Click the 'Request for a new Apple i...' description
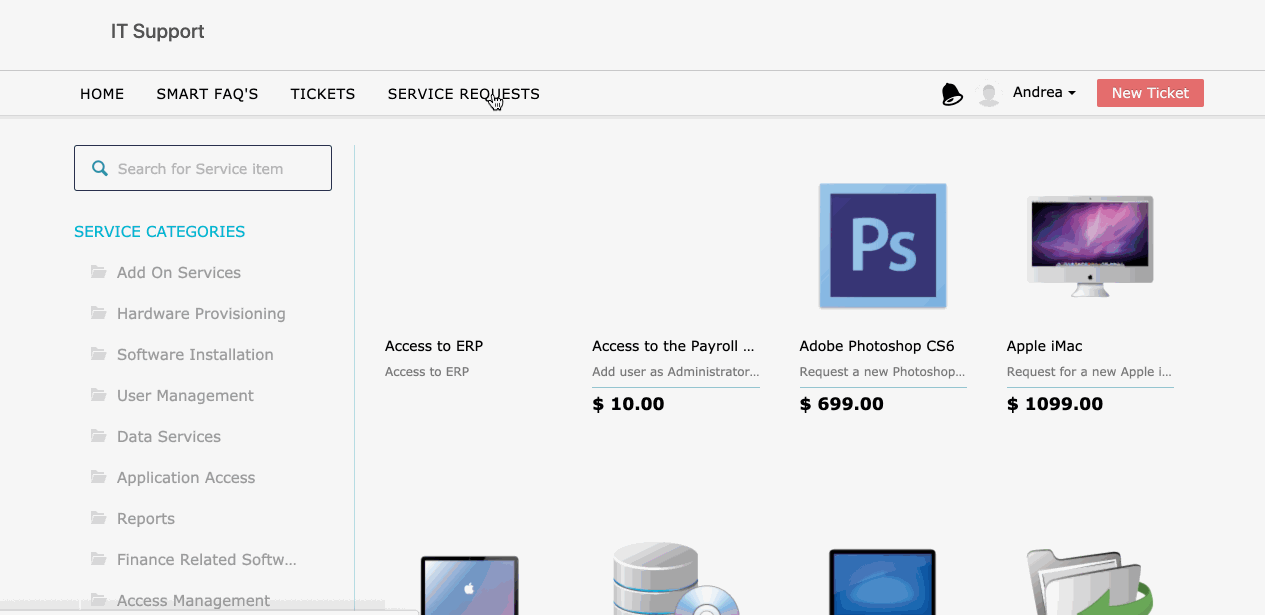1265x615 pixels. 1089,371
